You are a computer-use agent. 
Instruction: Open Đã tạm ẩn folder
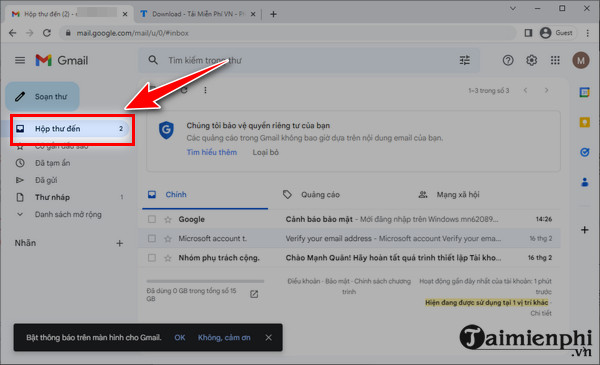click(x=52, y=163)
